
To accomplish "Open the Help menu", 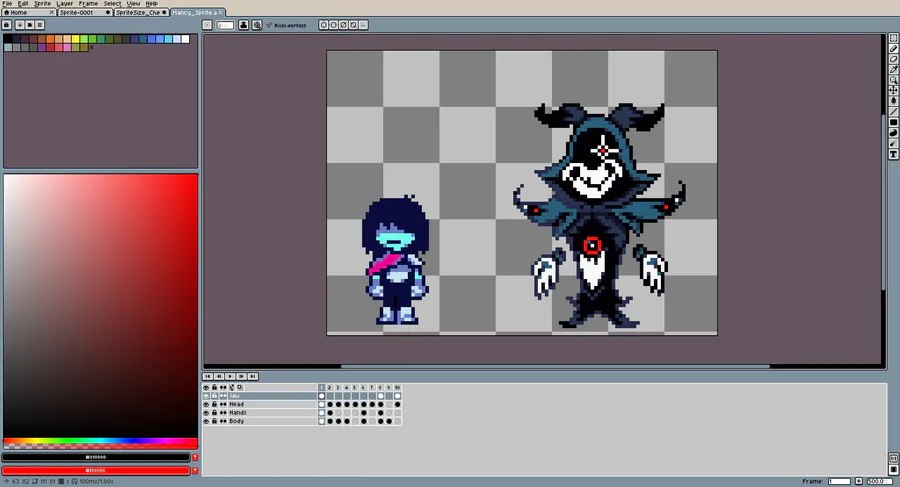I will tap(152, 3).
